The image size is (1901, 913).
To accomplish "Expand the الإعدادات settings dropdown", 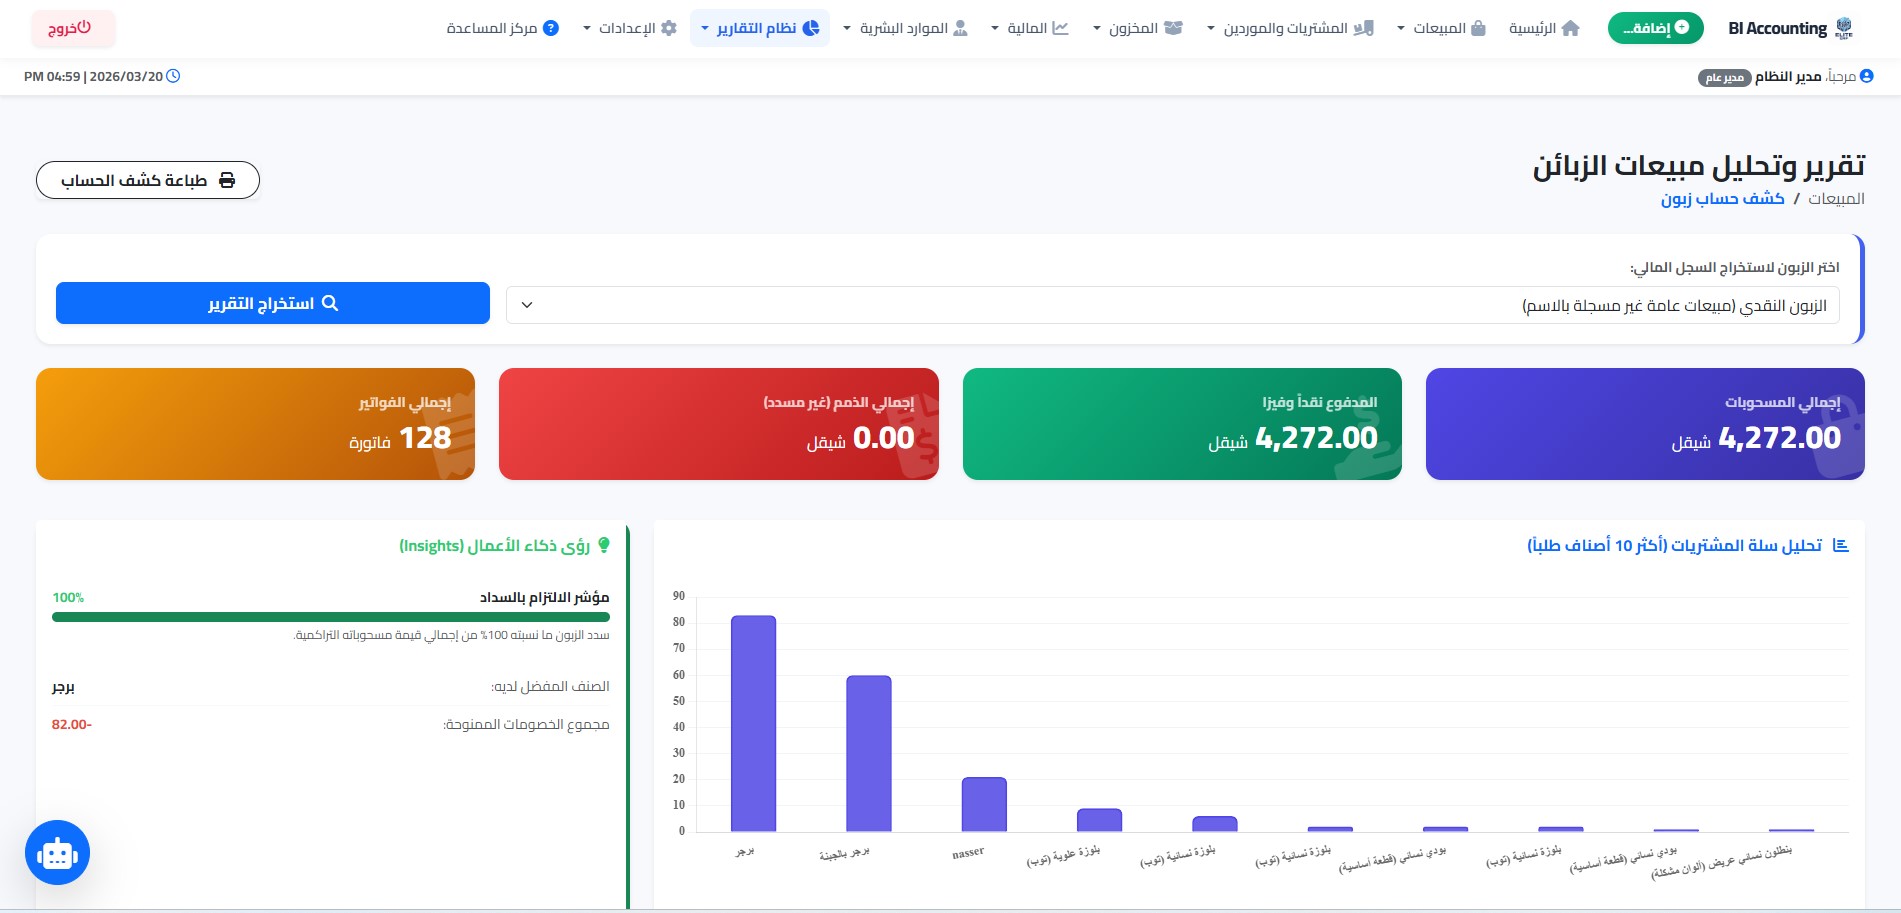I will 629,28.
